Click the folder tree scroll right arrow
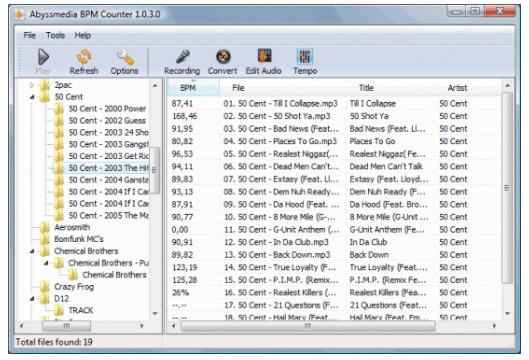Image resolution: width=529 pixels, height=360 pixels. point(142,326)
